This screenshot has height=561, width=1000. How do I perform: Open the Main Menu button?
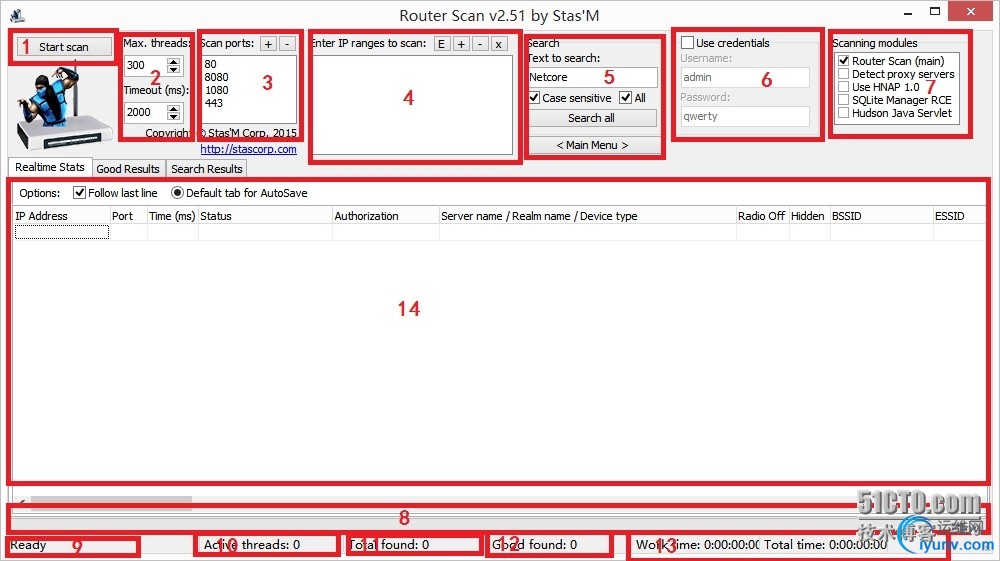(592, 145)
